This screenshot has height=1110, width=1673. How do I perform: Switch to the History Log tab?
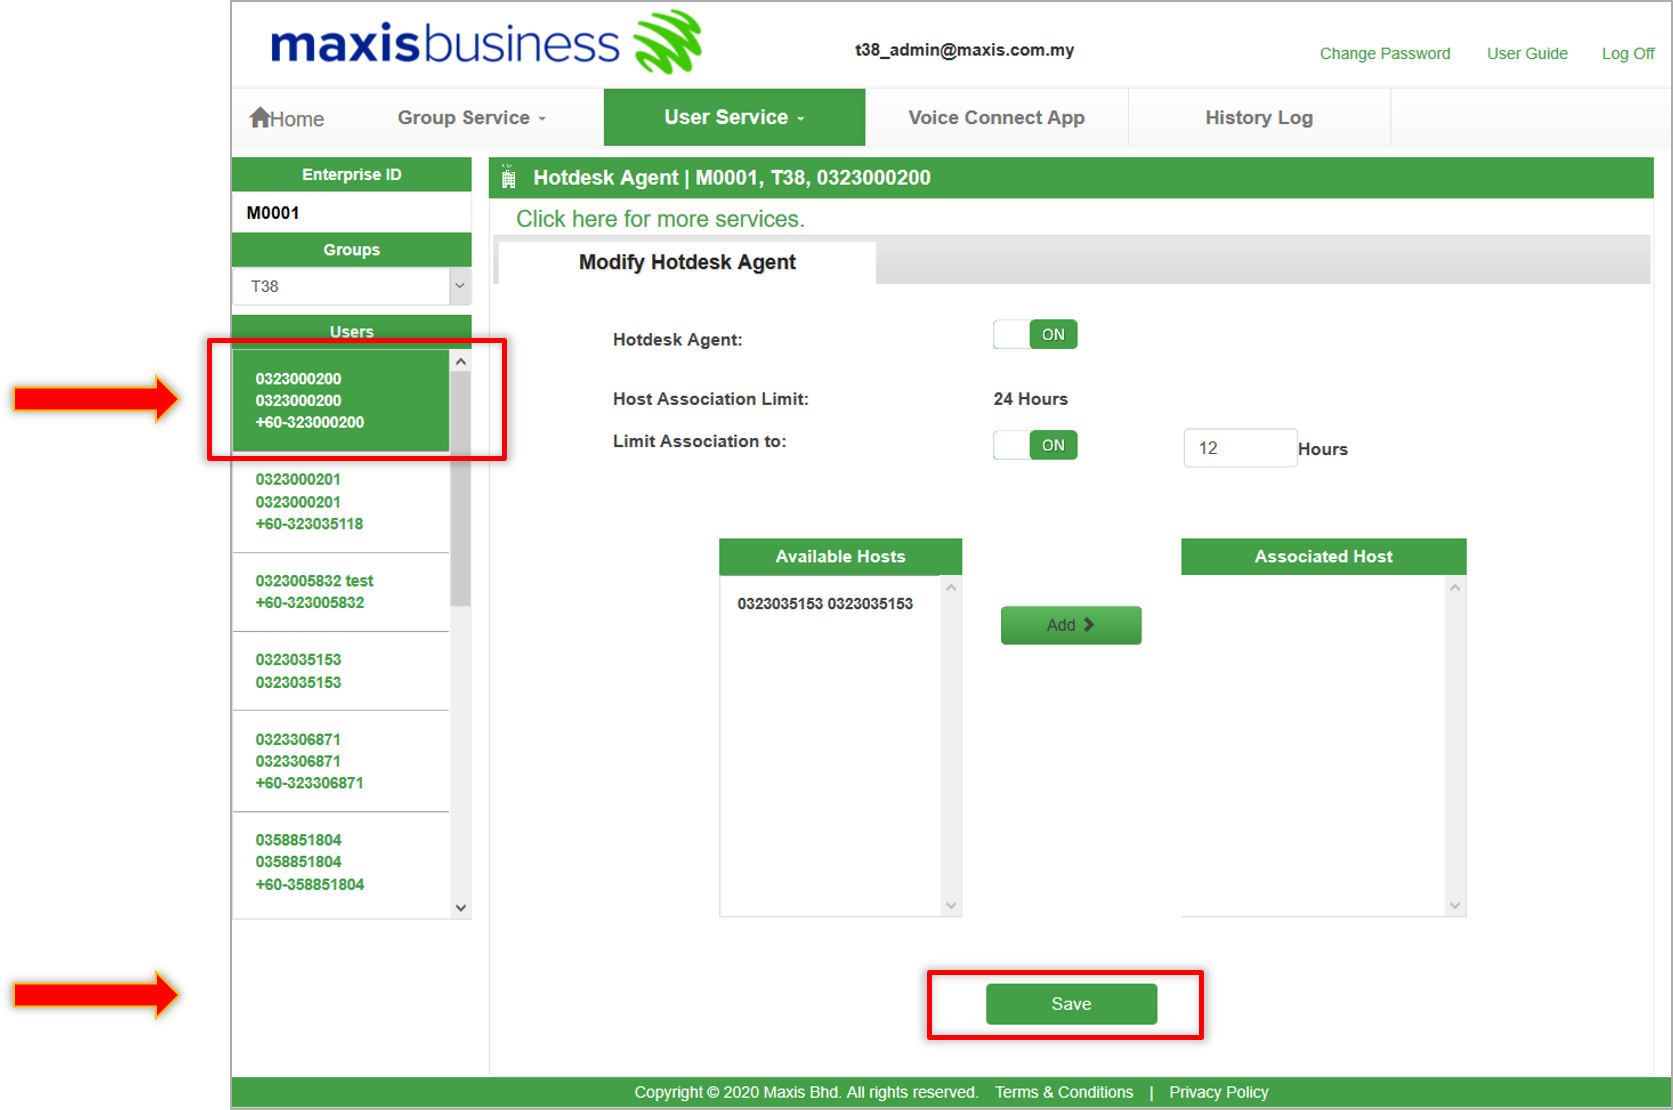coord(1258,117)
